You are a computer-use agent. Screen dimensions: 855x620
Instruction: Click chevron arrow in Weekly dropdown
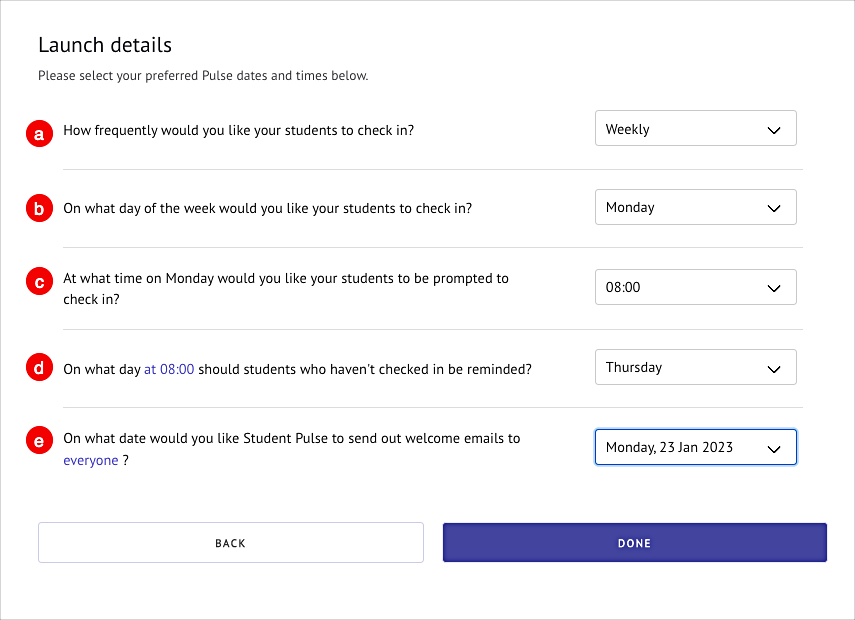point(774,130)
